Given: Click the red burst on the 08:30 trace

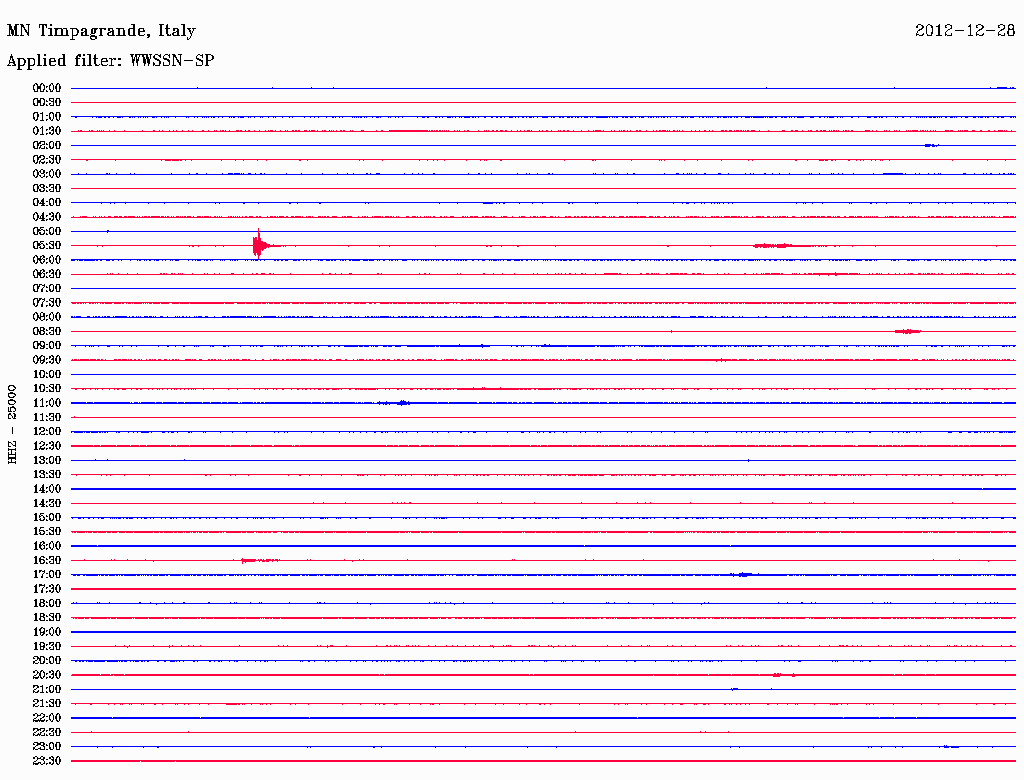Looking at the screenshot, I should click(x=907, y=331).
